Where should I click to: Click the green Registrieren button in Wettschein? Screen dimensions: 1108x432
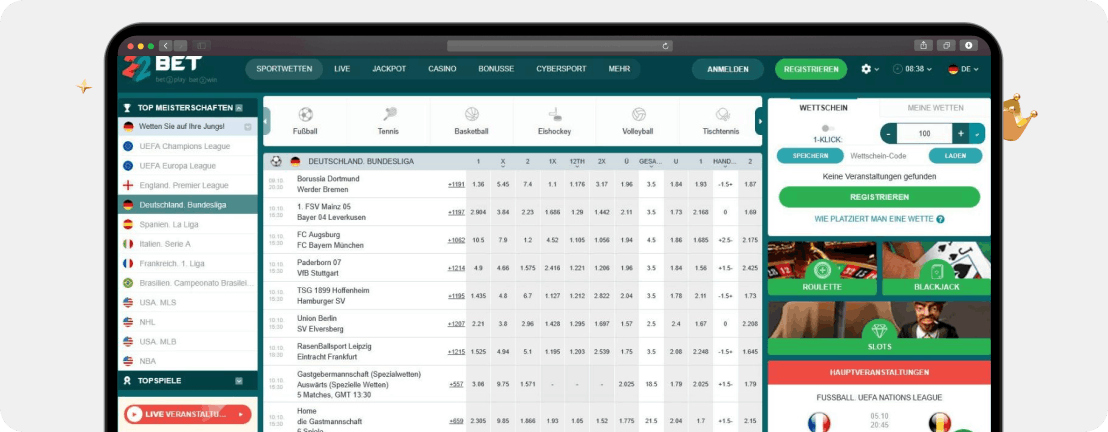pyautogui.click(x=879, y=197)
